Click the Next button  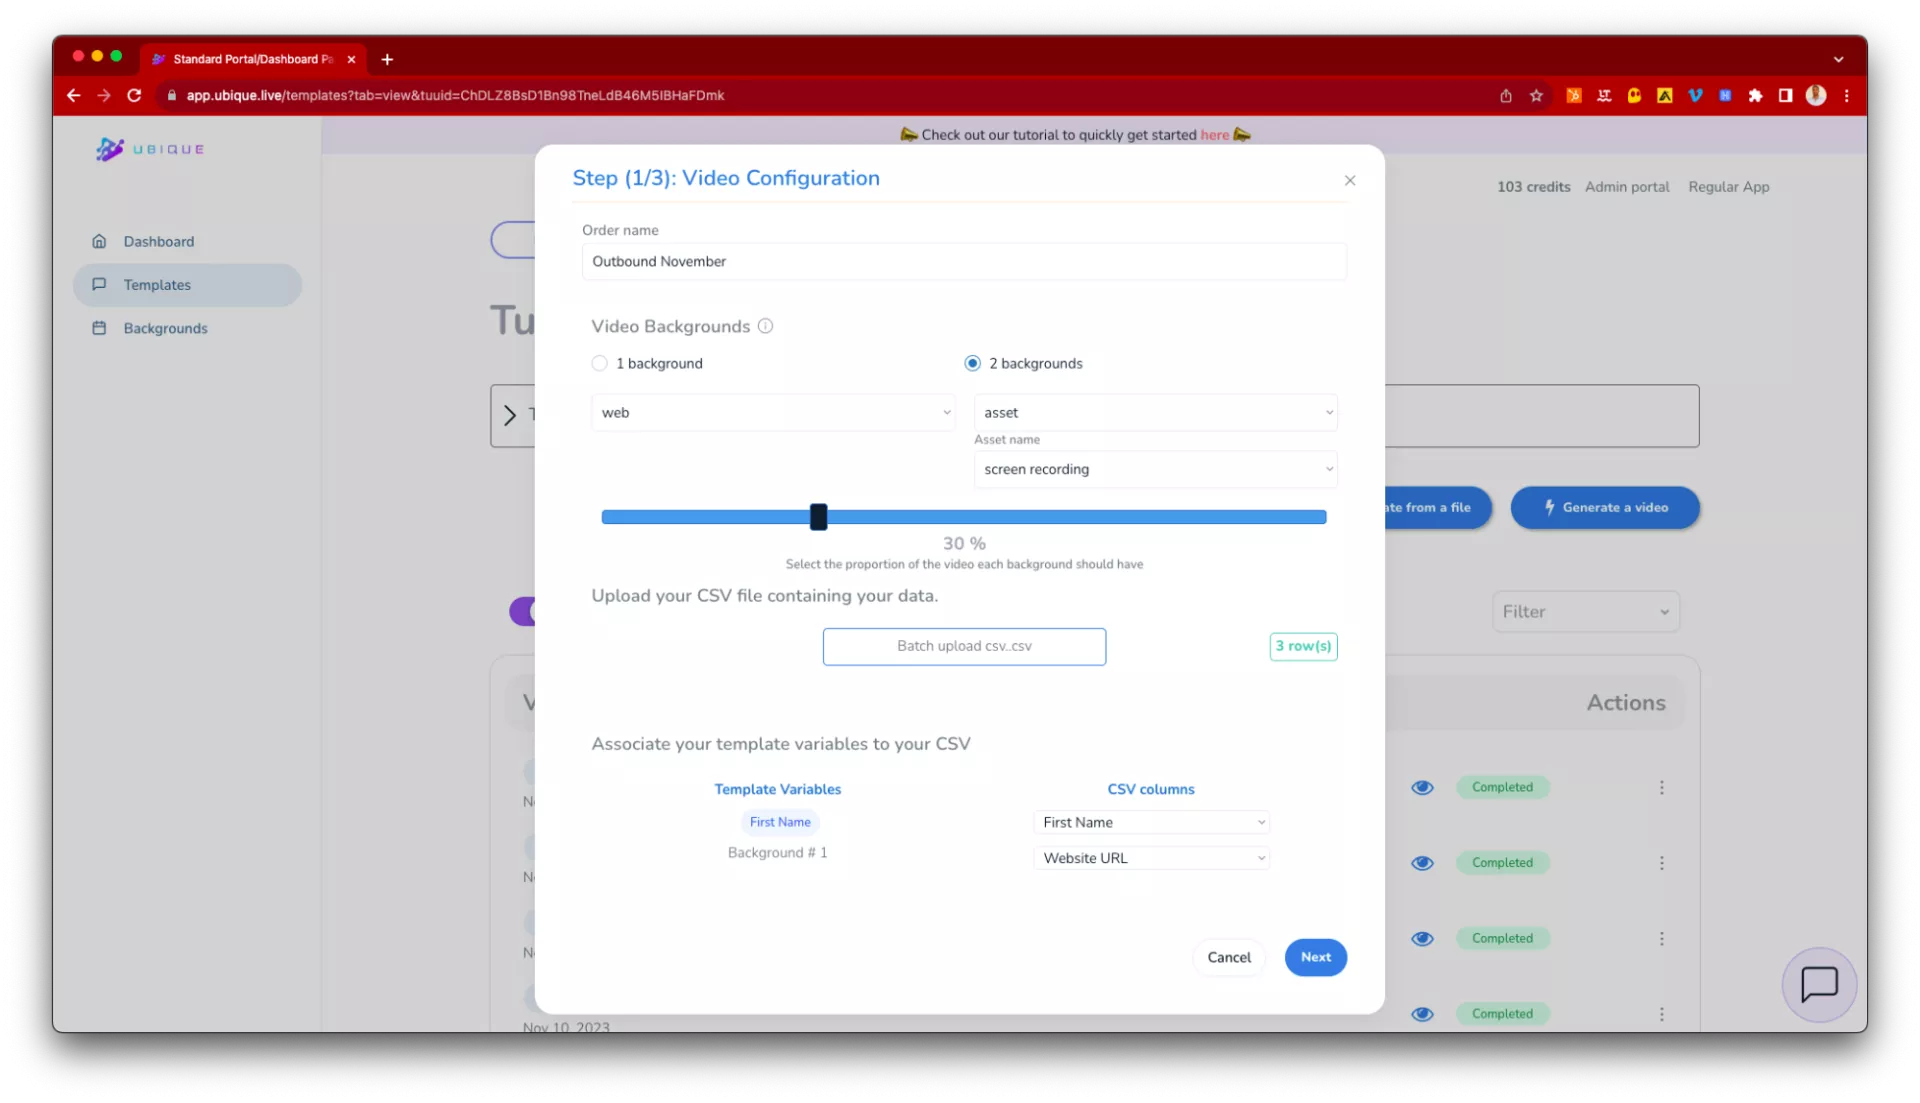[1315, 958]
